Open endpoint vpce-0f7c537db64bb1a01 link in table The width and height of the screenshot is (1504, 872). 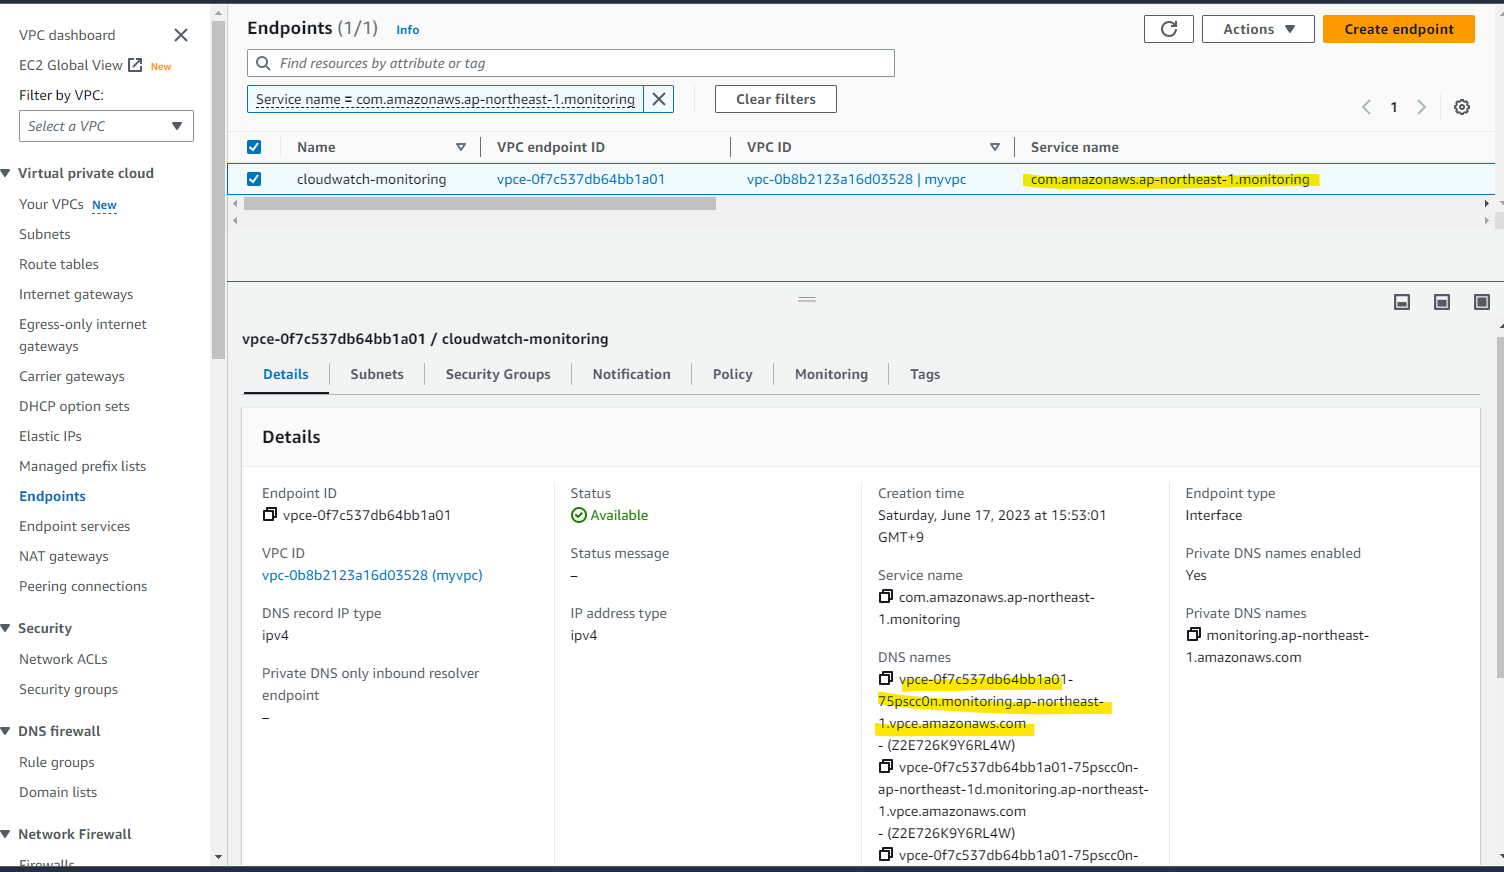[581, 179]
